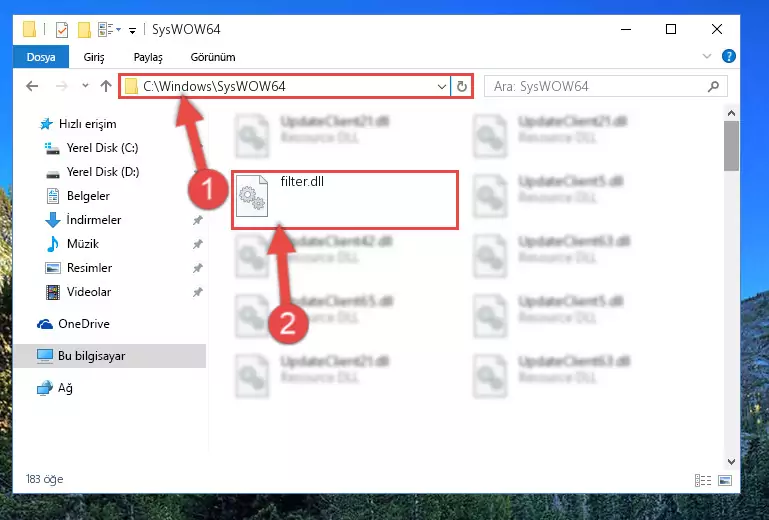Switch to the Görünüm ribbon tab
This screenshot has height=520, width=769.
[213, 57]
